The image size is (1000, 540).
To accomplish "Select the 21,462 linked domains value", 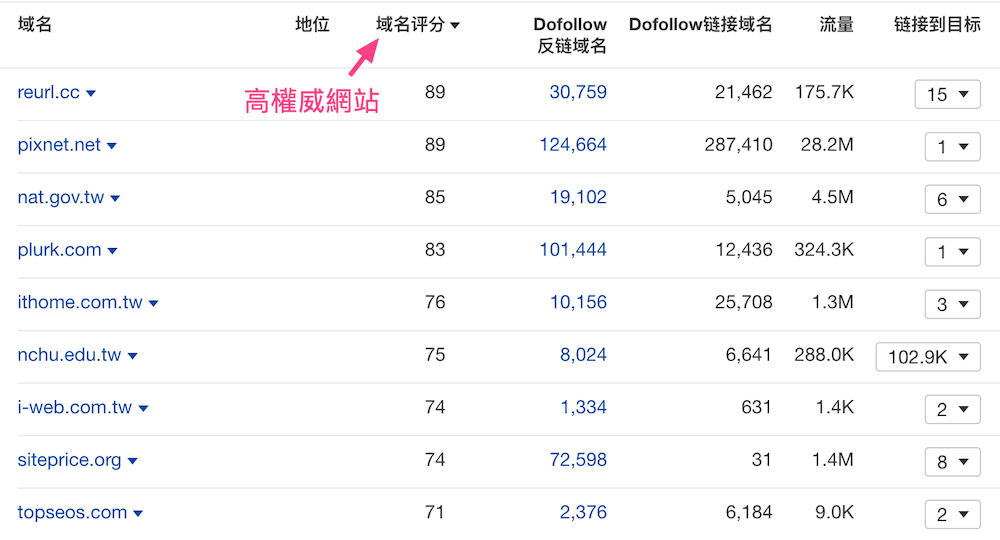I will click(x=743, y=92).
